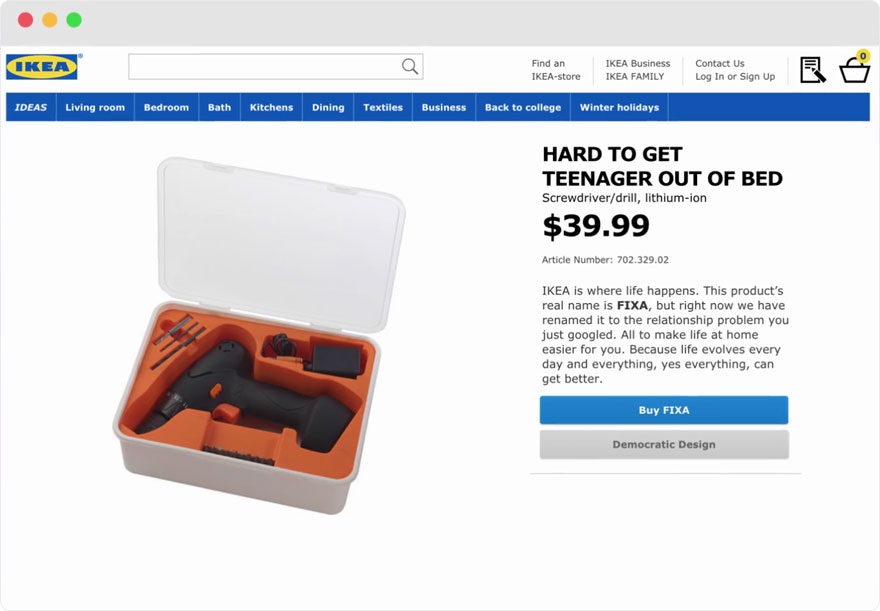Click the Democratic Design button
This screenshot has height=611, width=880.
point(664,445)
